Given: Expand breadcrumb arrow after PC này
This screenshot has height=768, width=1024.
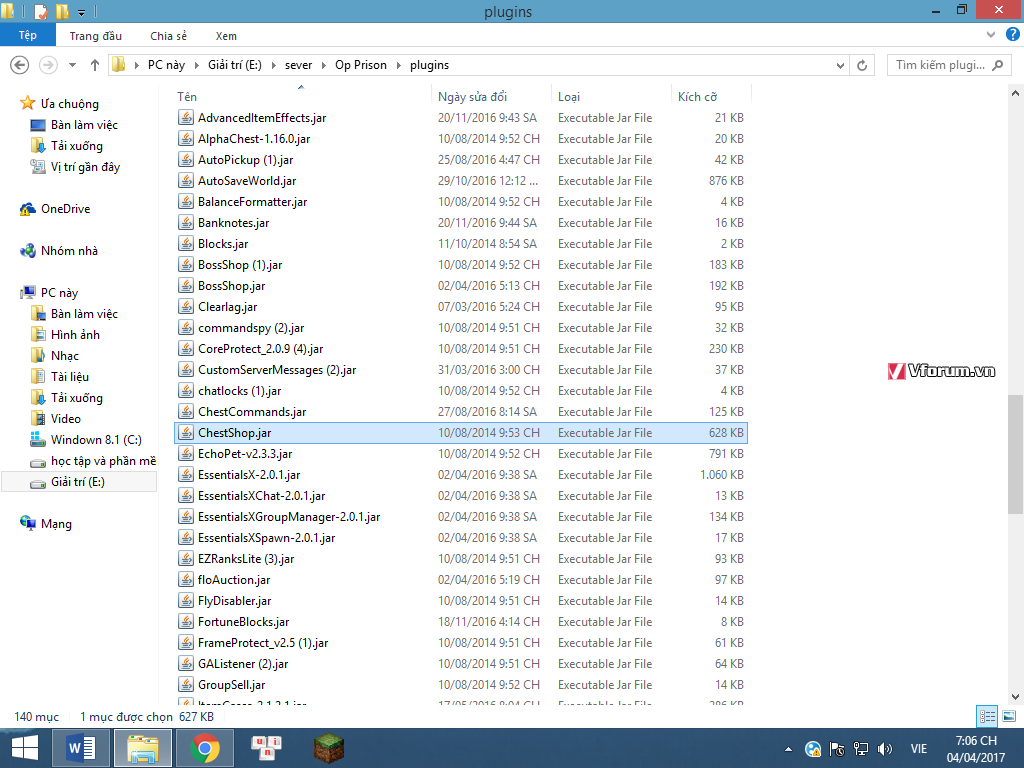Looking at the screenshot, I should (197, 65).
